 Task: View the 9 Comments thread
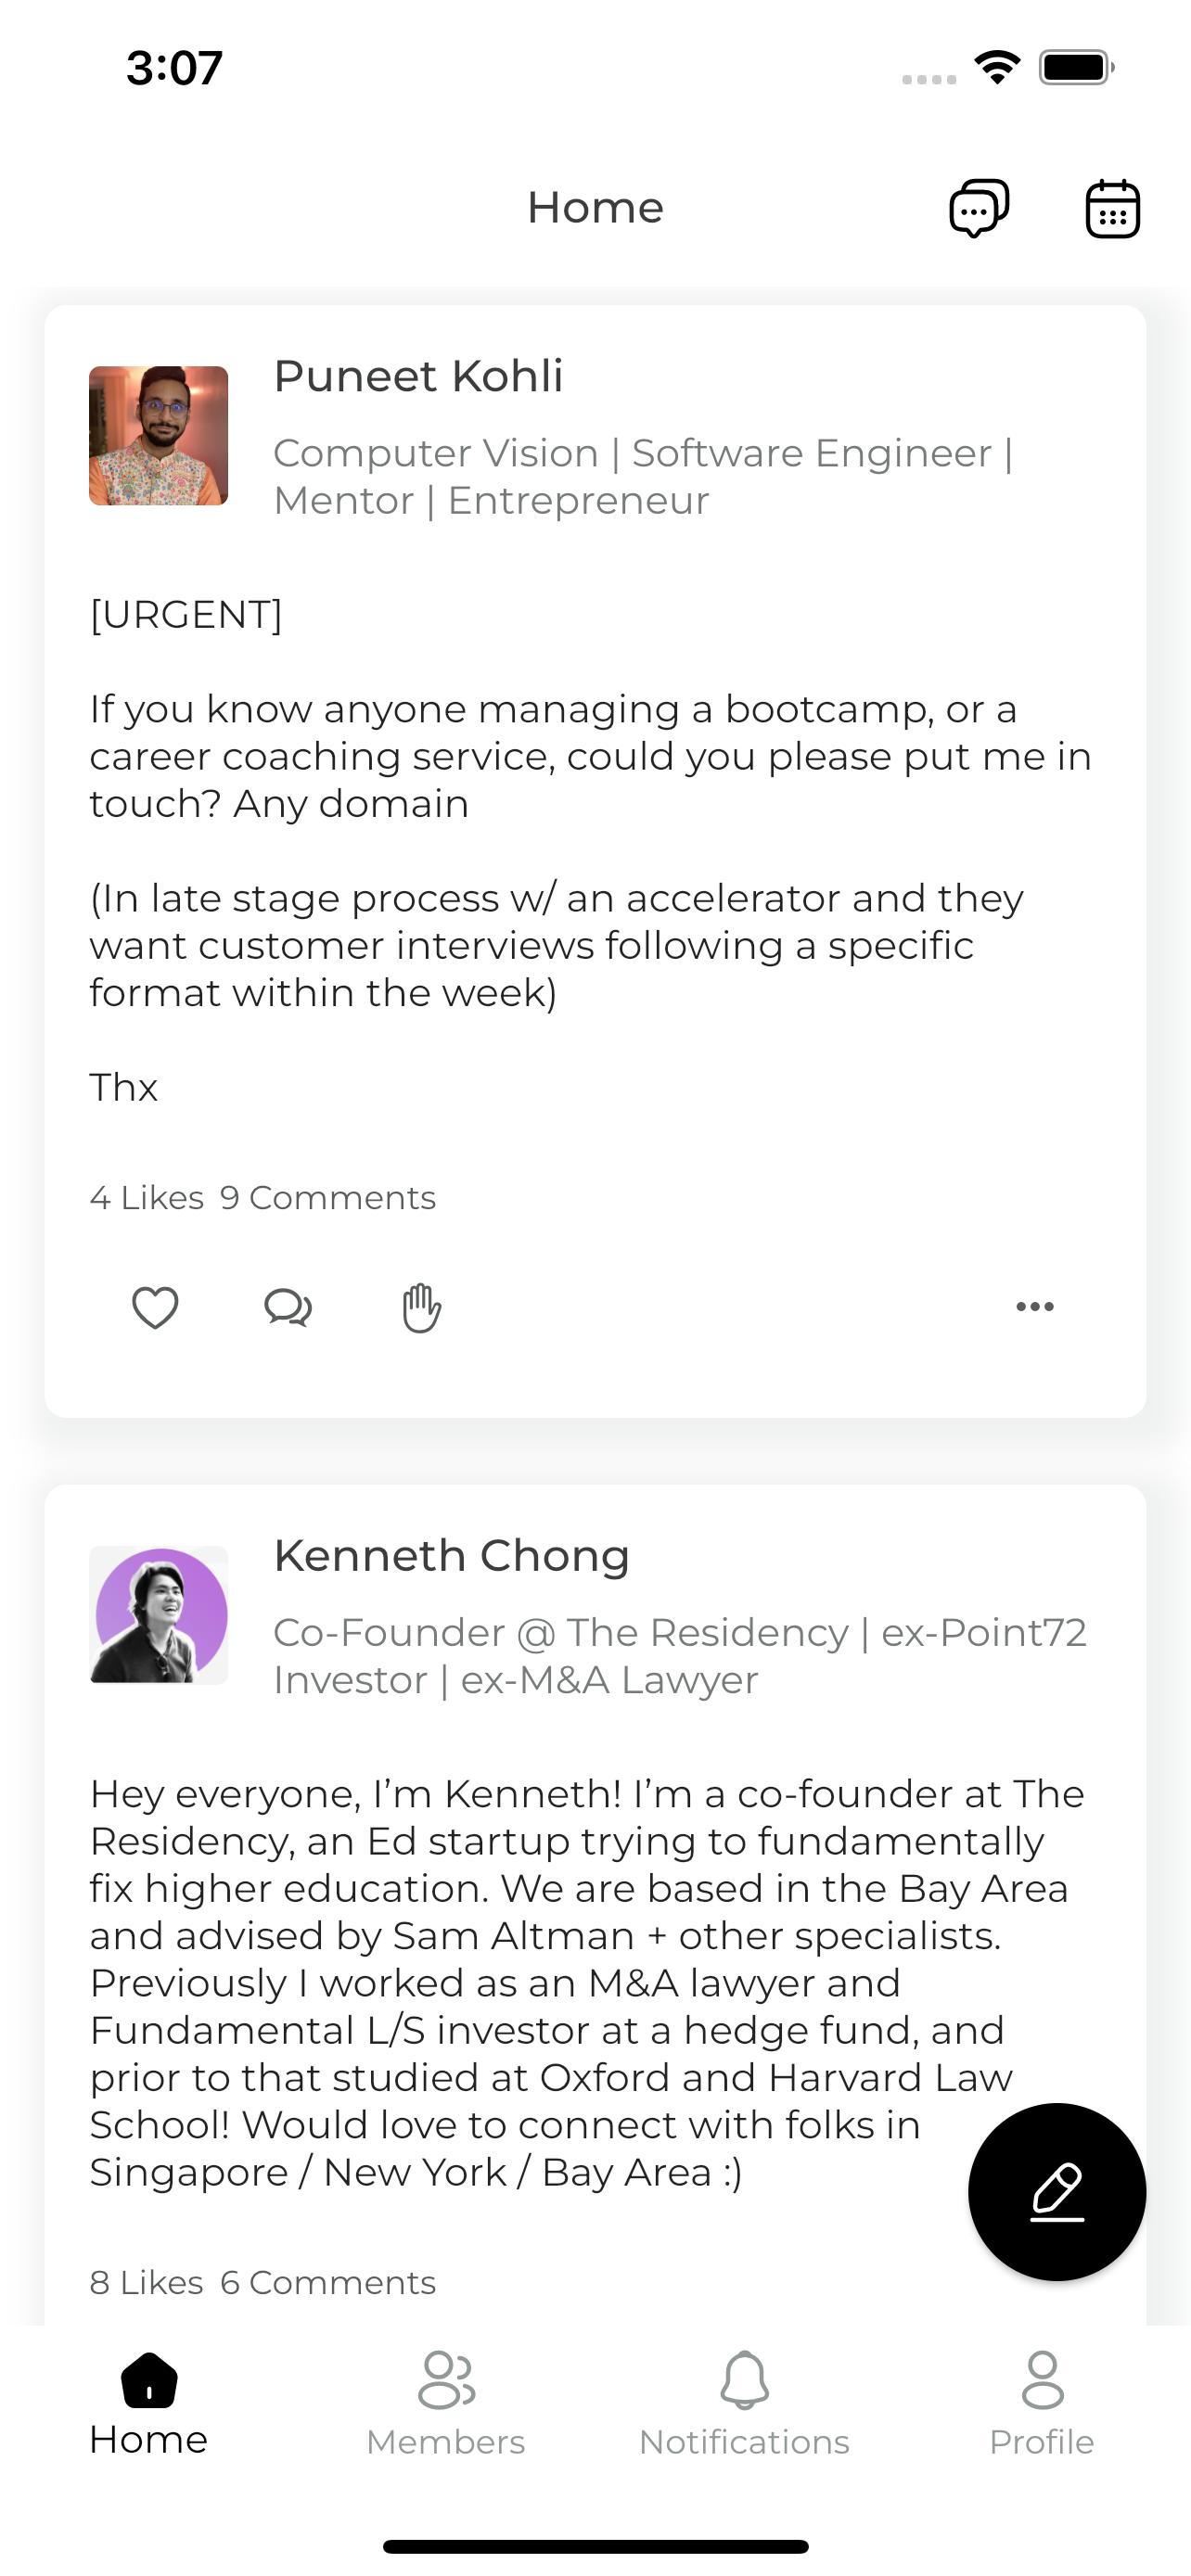328,1197
